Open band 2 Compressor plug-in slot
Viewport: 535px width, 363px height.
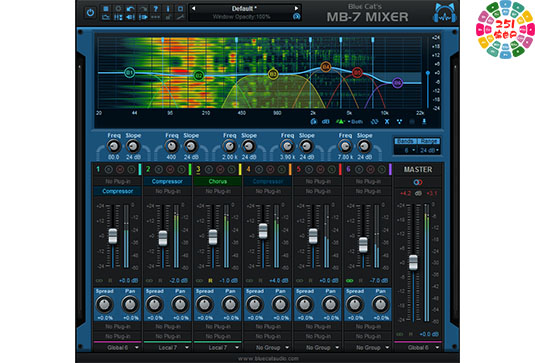(168, 181)
